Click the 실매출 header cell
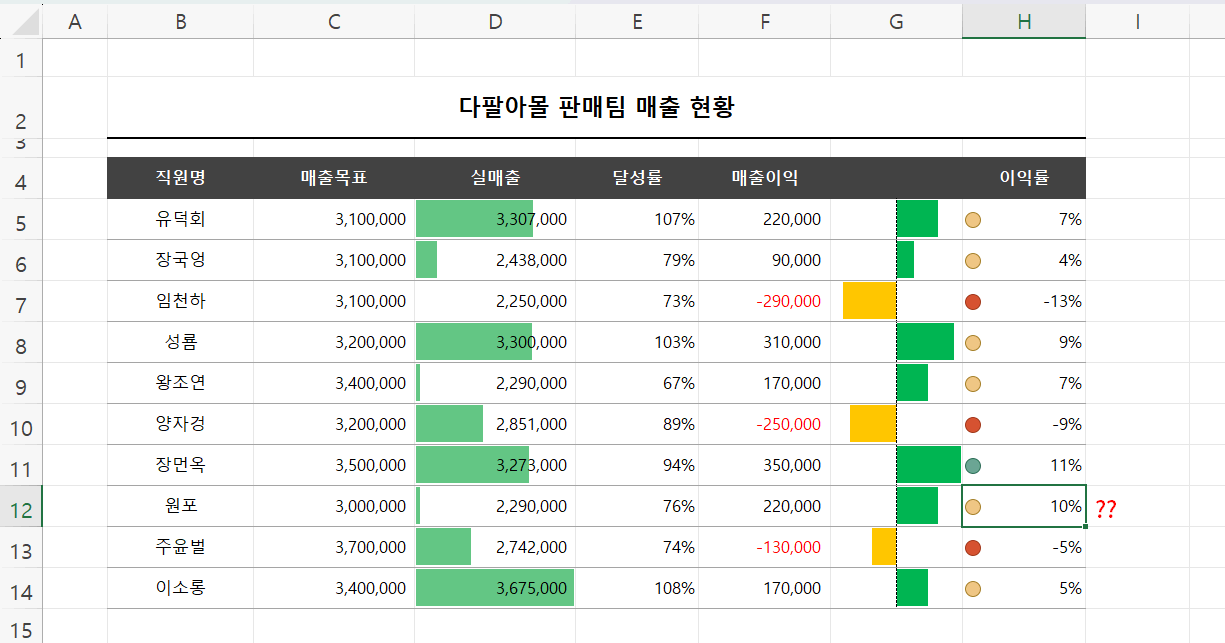This screenshot has height=643, width=1225. click(x=495, y=178)
